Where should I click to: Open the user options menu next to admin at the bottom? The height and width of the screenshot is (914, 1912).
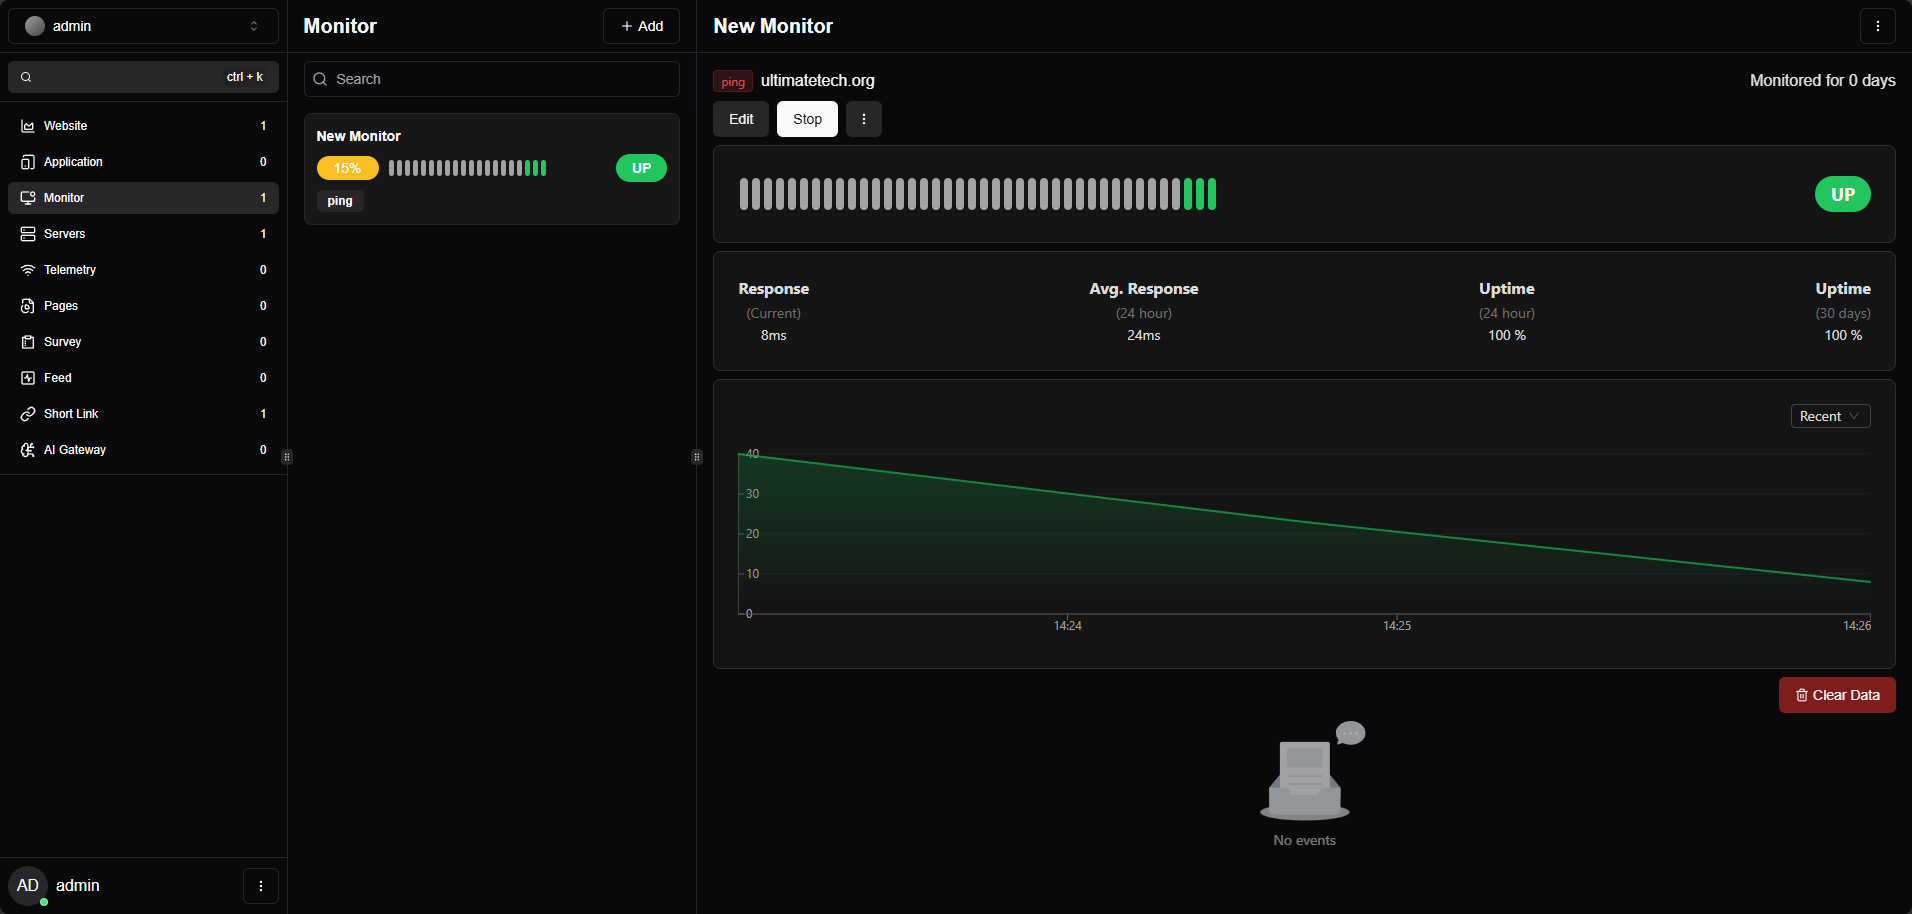[x=261, y=886]
